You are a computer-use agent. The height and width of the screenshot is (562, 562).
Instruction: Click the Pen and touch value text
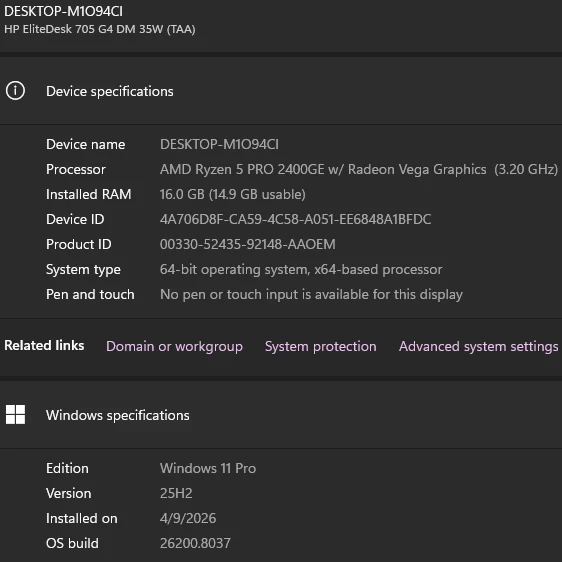tap(311, 295)
